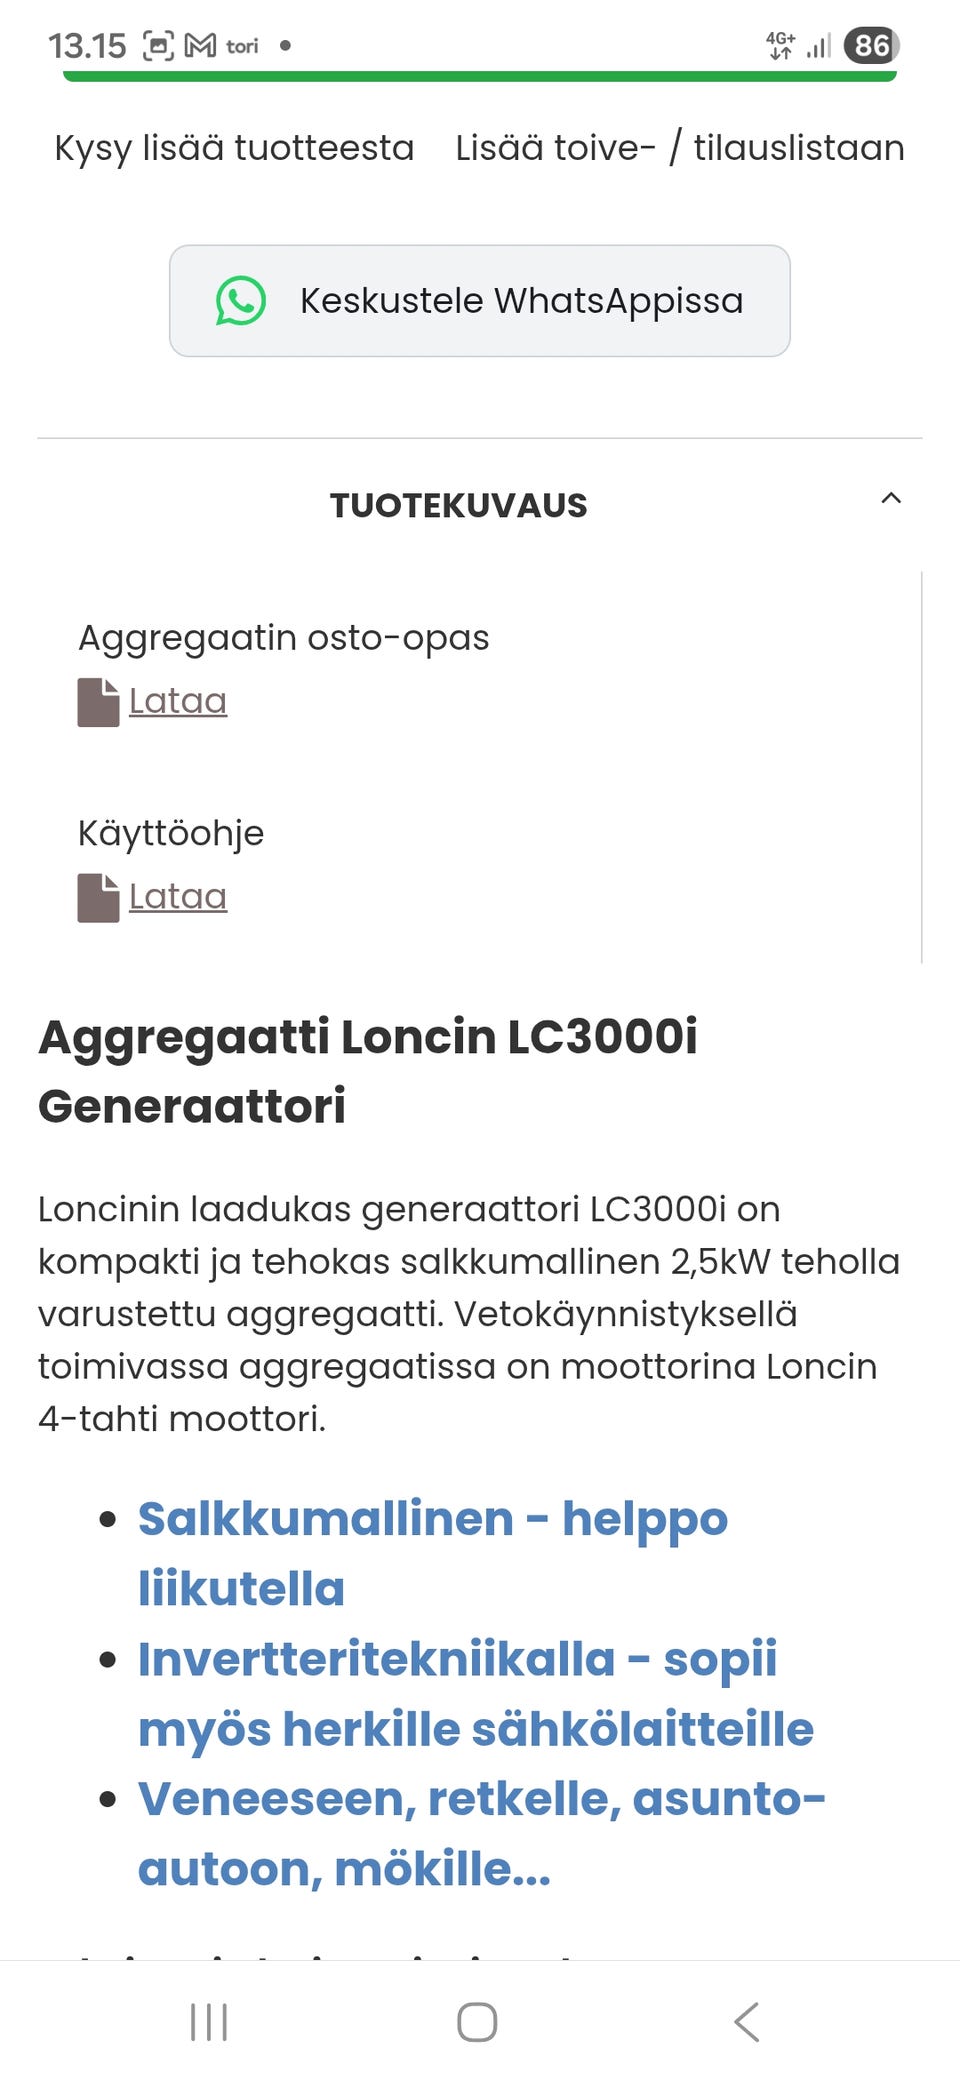Viewport: 960px width, 2080px height.
Task: Tap the mobile signal strength icon
Action: pos(819,46)
